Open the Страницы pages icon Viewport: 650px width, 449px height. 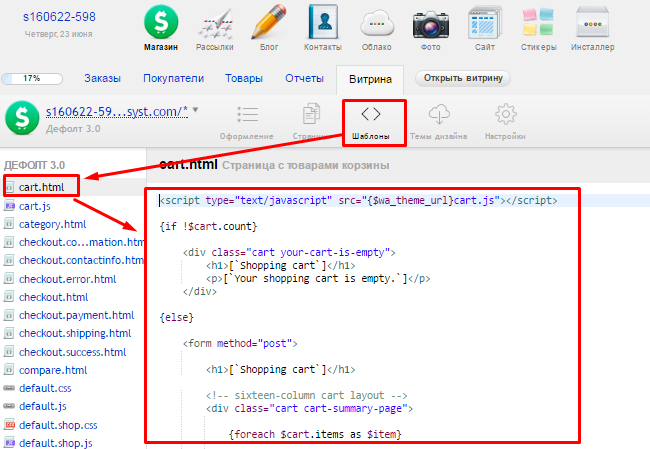coord(311,114)
